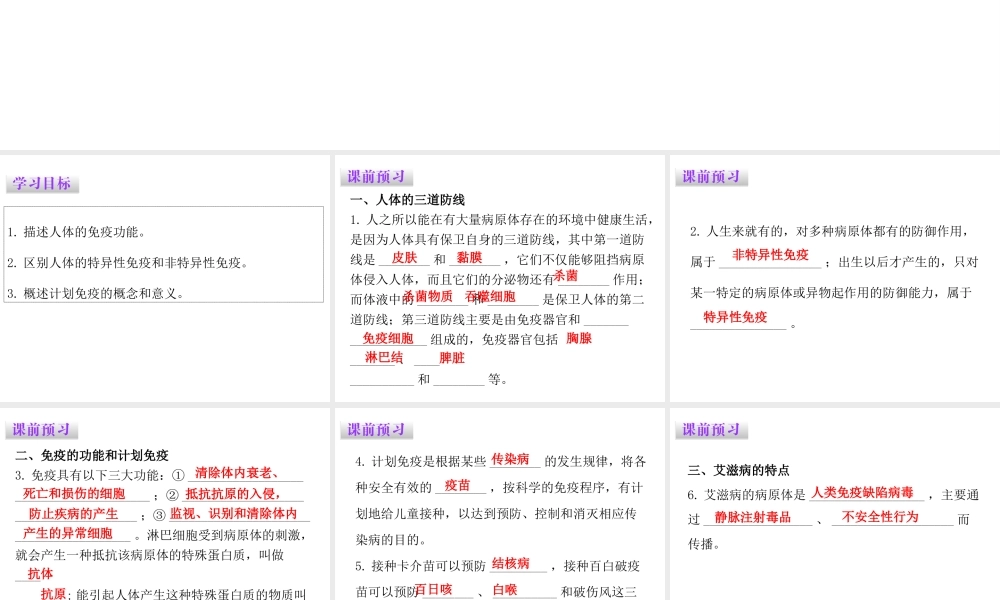Click the purple 学习目标 header label
Viewport: 1000px width, 600px height.
click(42, 184)
